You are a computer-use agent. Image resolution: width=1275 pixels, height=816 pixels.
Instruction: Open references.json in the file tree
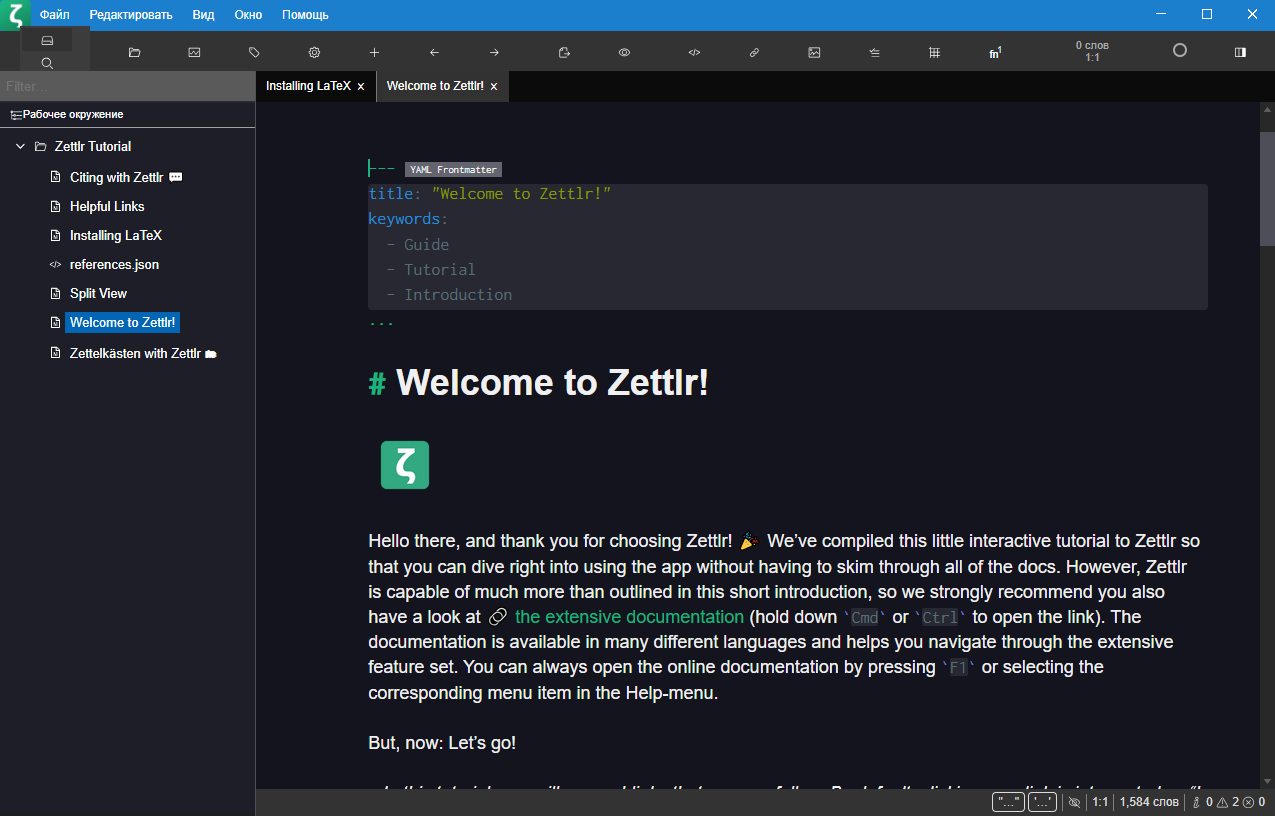coord(114,265)
